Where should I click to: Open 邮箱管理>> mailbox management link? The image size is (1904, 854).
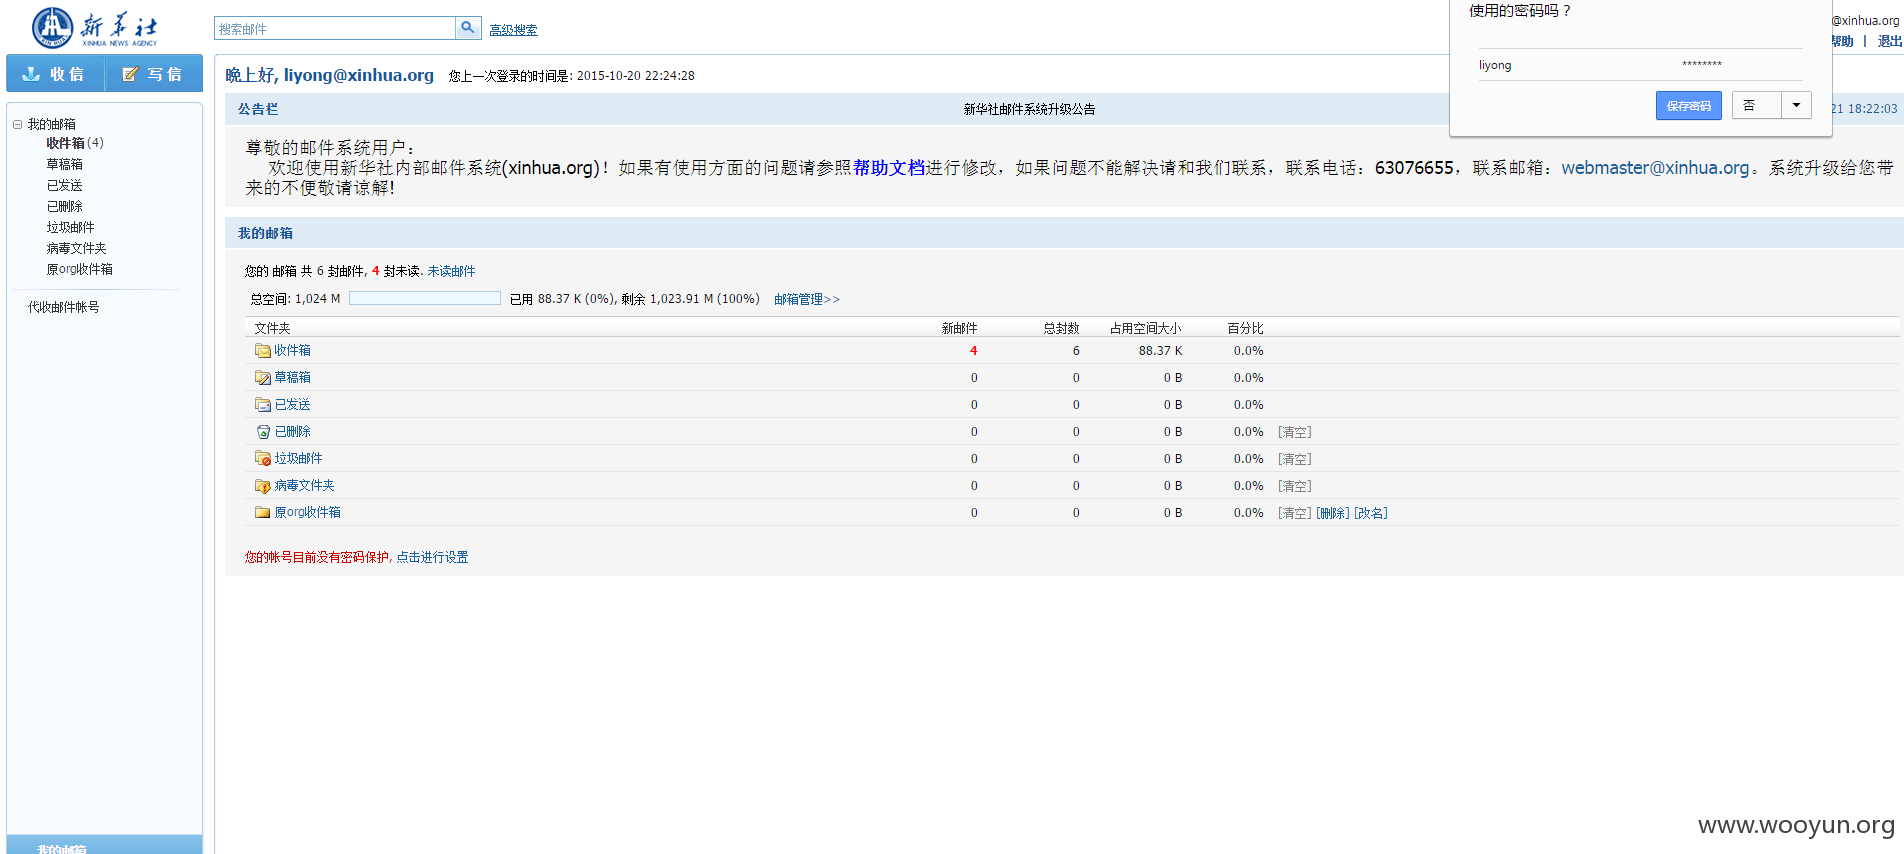(x=807, y=299)
